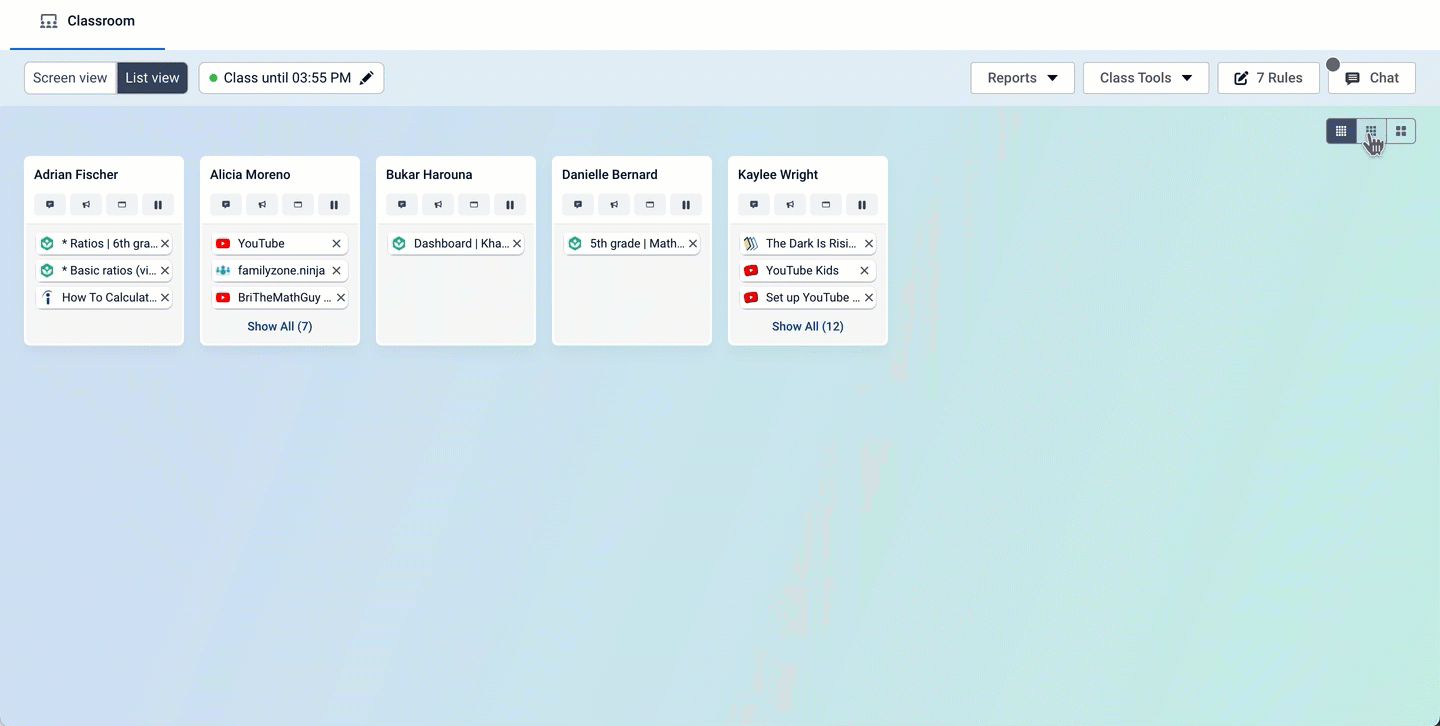Click the Kaylee Wright student name
This screenshot has height=726, width=1440.
(778, 174)
